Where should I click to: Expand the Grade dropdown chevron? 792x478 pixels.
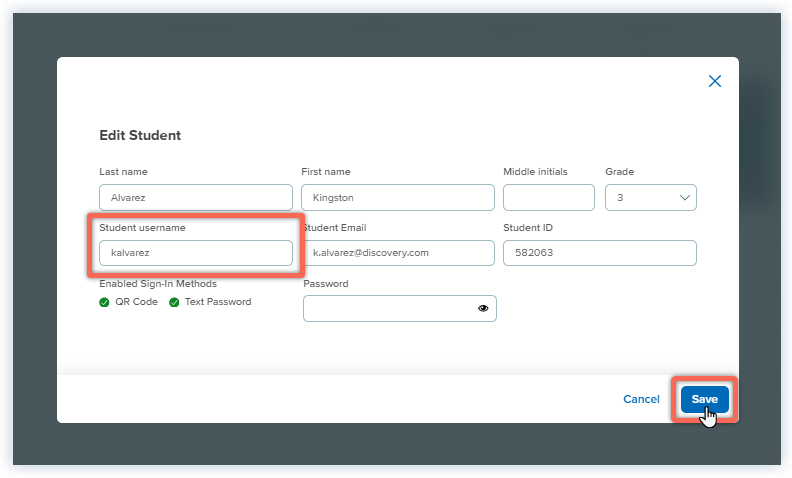tap(685, 198)
